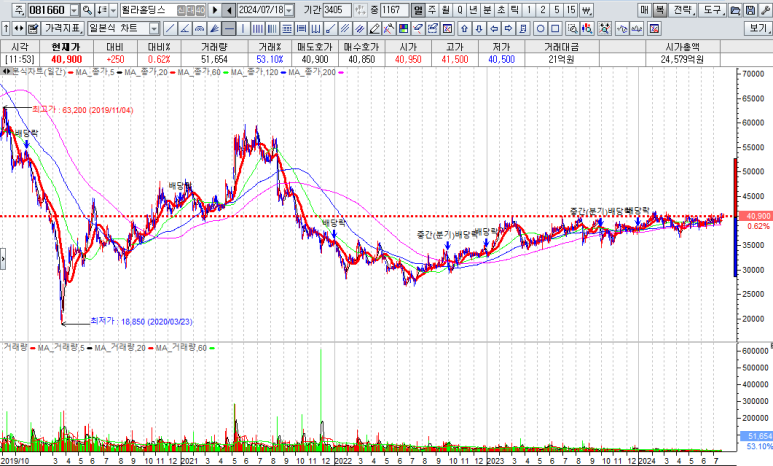Viewport: 773px width, 466px height.
Task: Click the 보기 button
Action: point(758,29)
